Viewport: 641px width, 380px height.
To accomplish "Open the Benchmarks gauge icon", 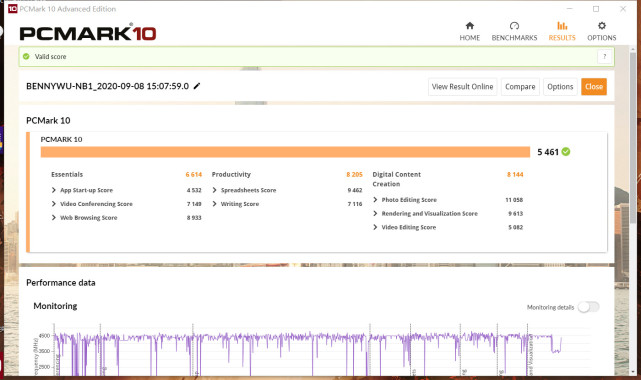I will (514, 26).
